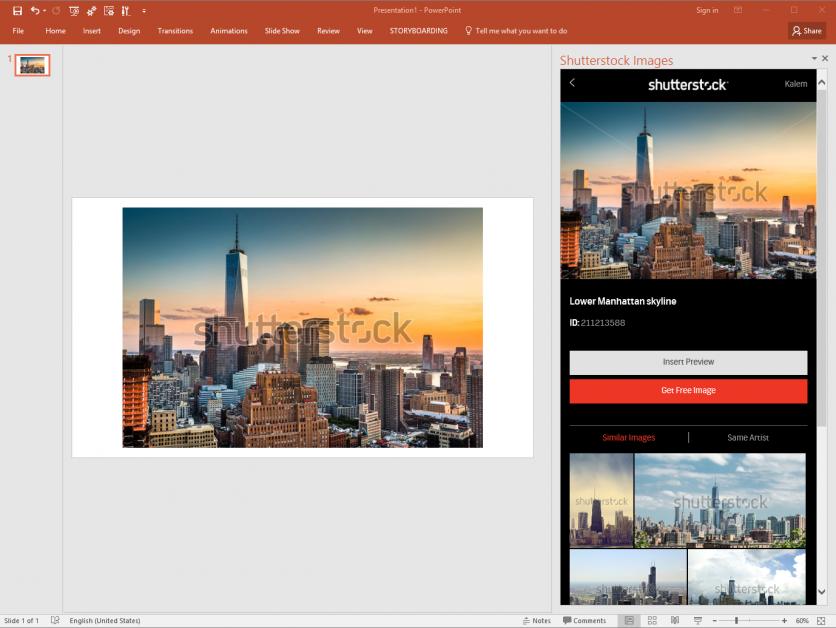Open the Ribbon Display Options icon
This screenshot has width=836, height=628.
(x=738, y=10)
